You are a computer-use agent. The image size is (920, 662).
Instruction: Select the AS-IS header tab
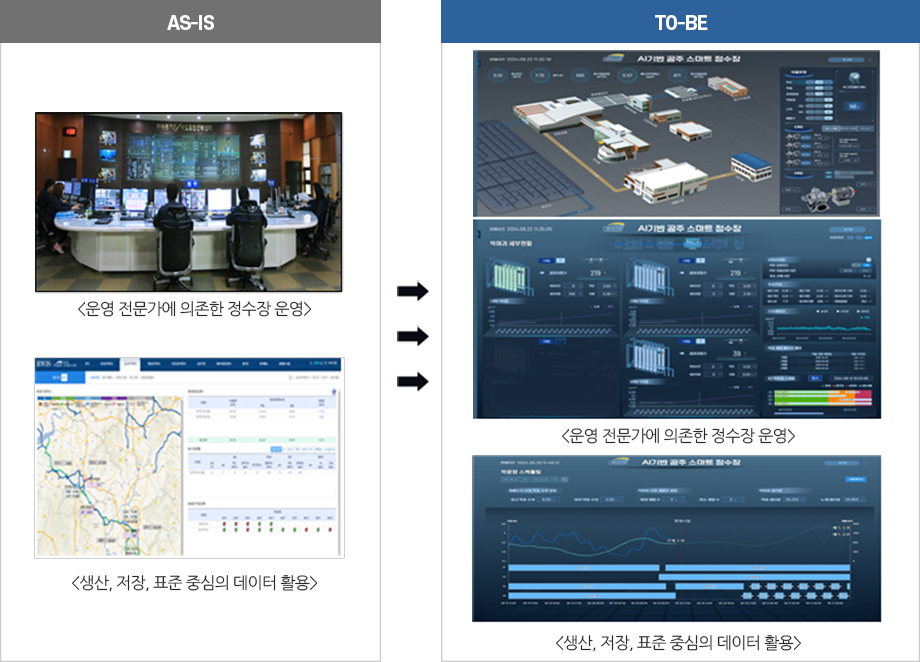[190, 22]
